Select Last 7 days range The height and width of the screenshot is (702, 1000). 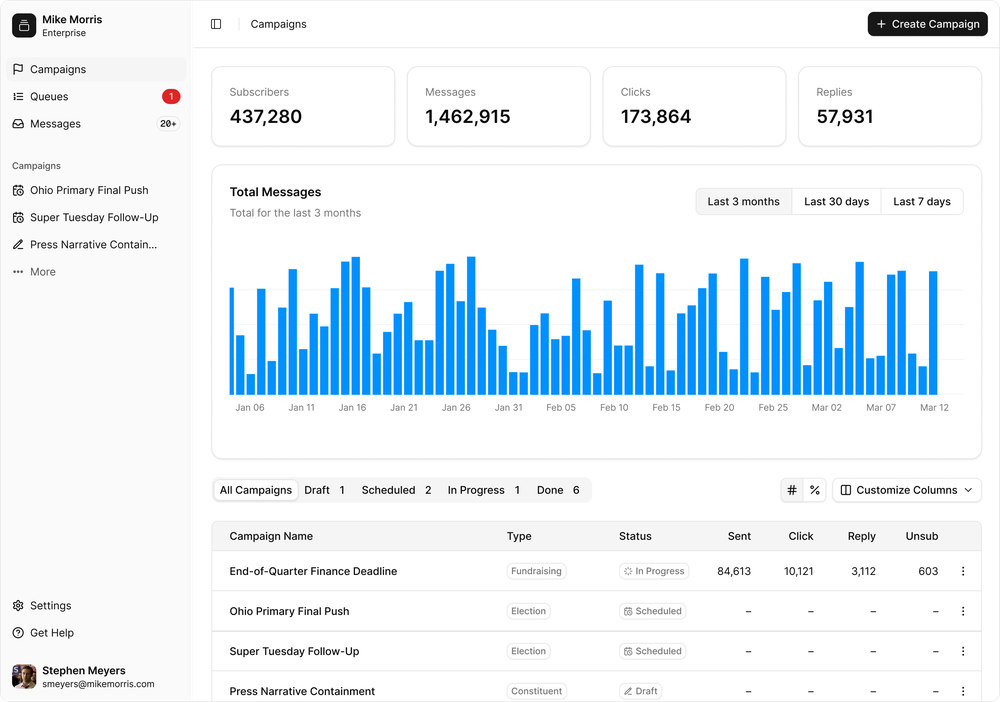pos(922,201)
